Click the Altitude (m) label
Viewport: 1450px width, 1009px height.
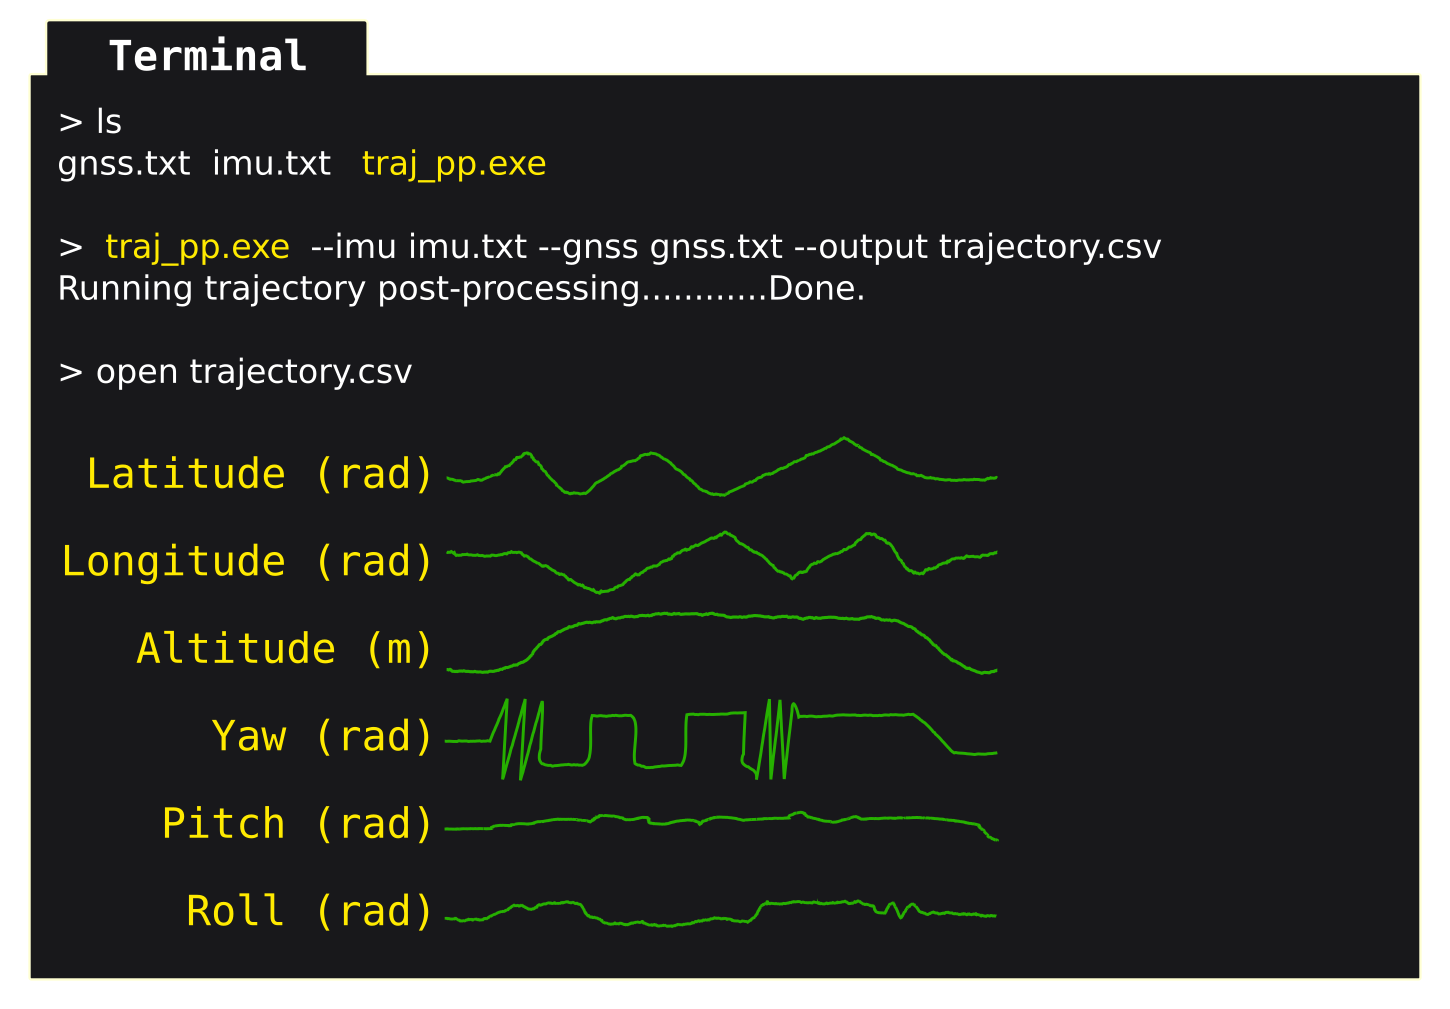tap(285, 648)
